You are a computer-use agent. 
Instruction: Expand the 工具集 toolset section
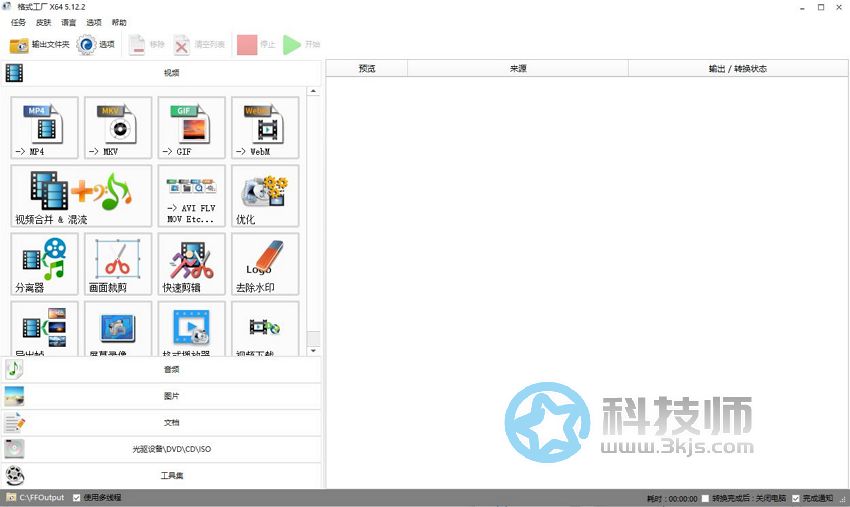161,476
